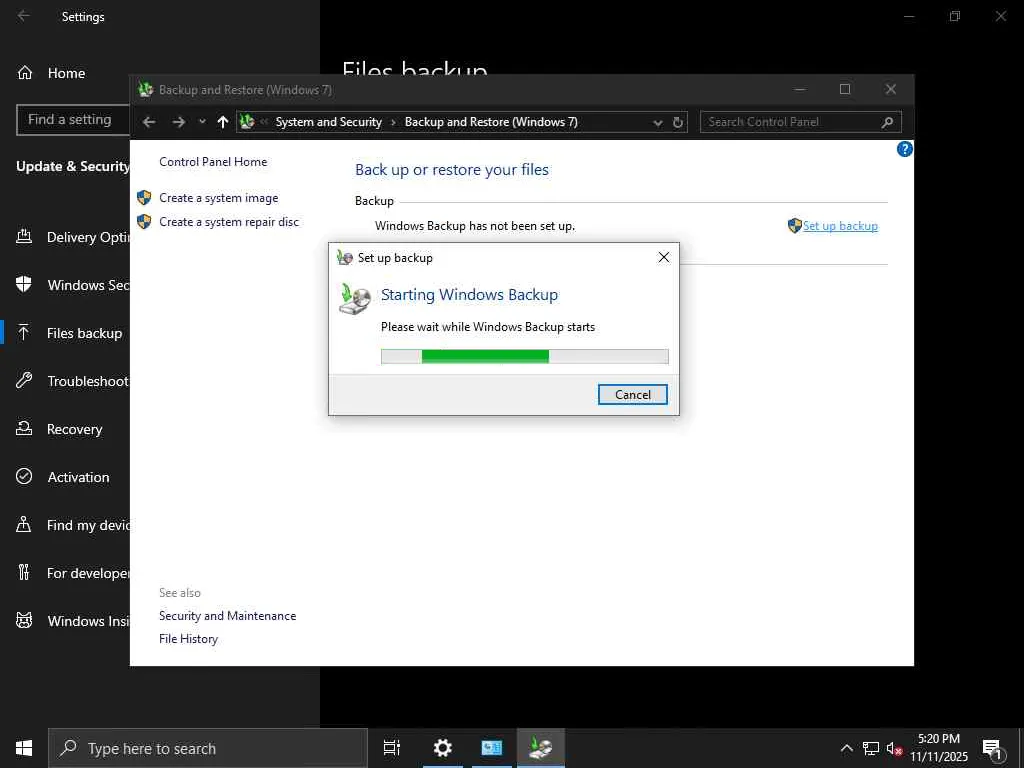Click the muted speaker tray icon

[894, 748]
